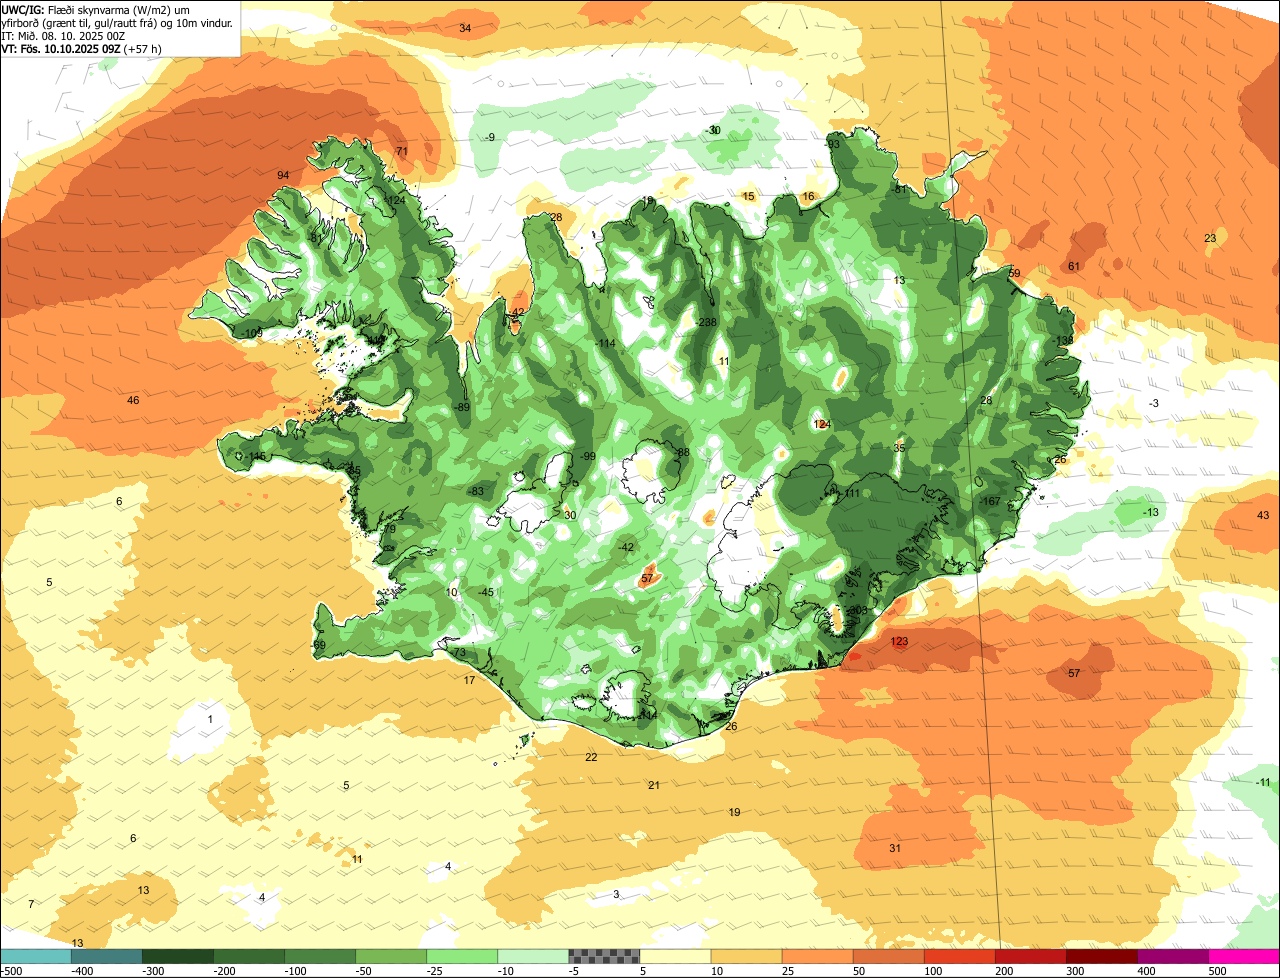Click the map value '59' on the east coast
The height and width of the screenshot is (978, 1280).
[x=1014, y=274]
